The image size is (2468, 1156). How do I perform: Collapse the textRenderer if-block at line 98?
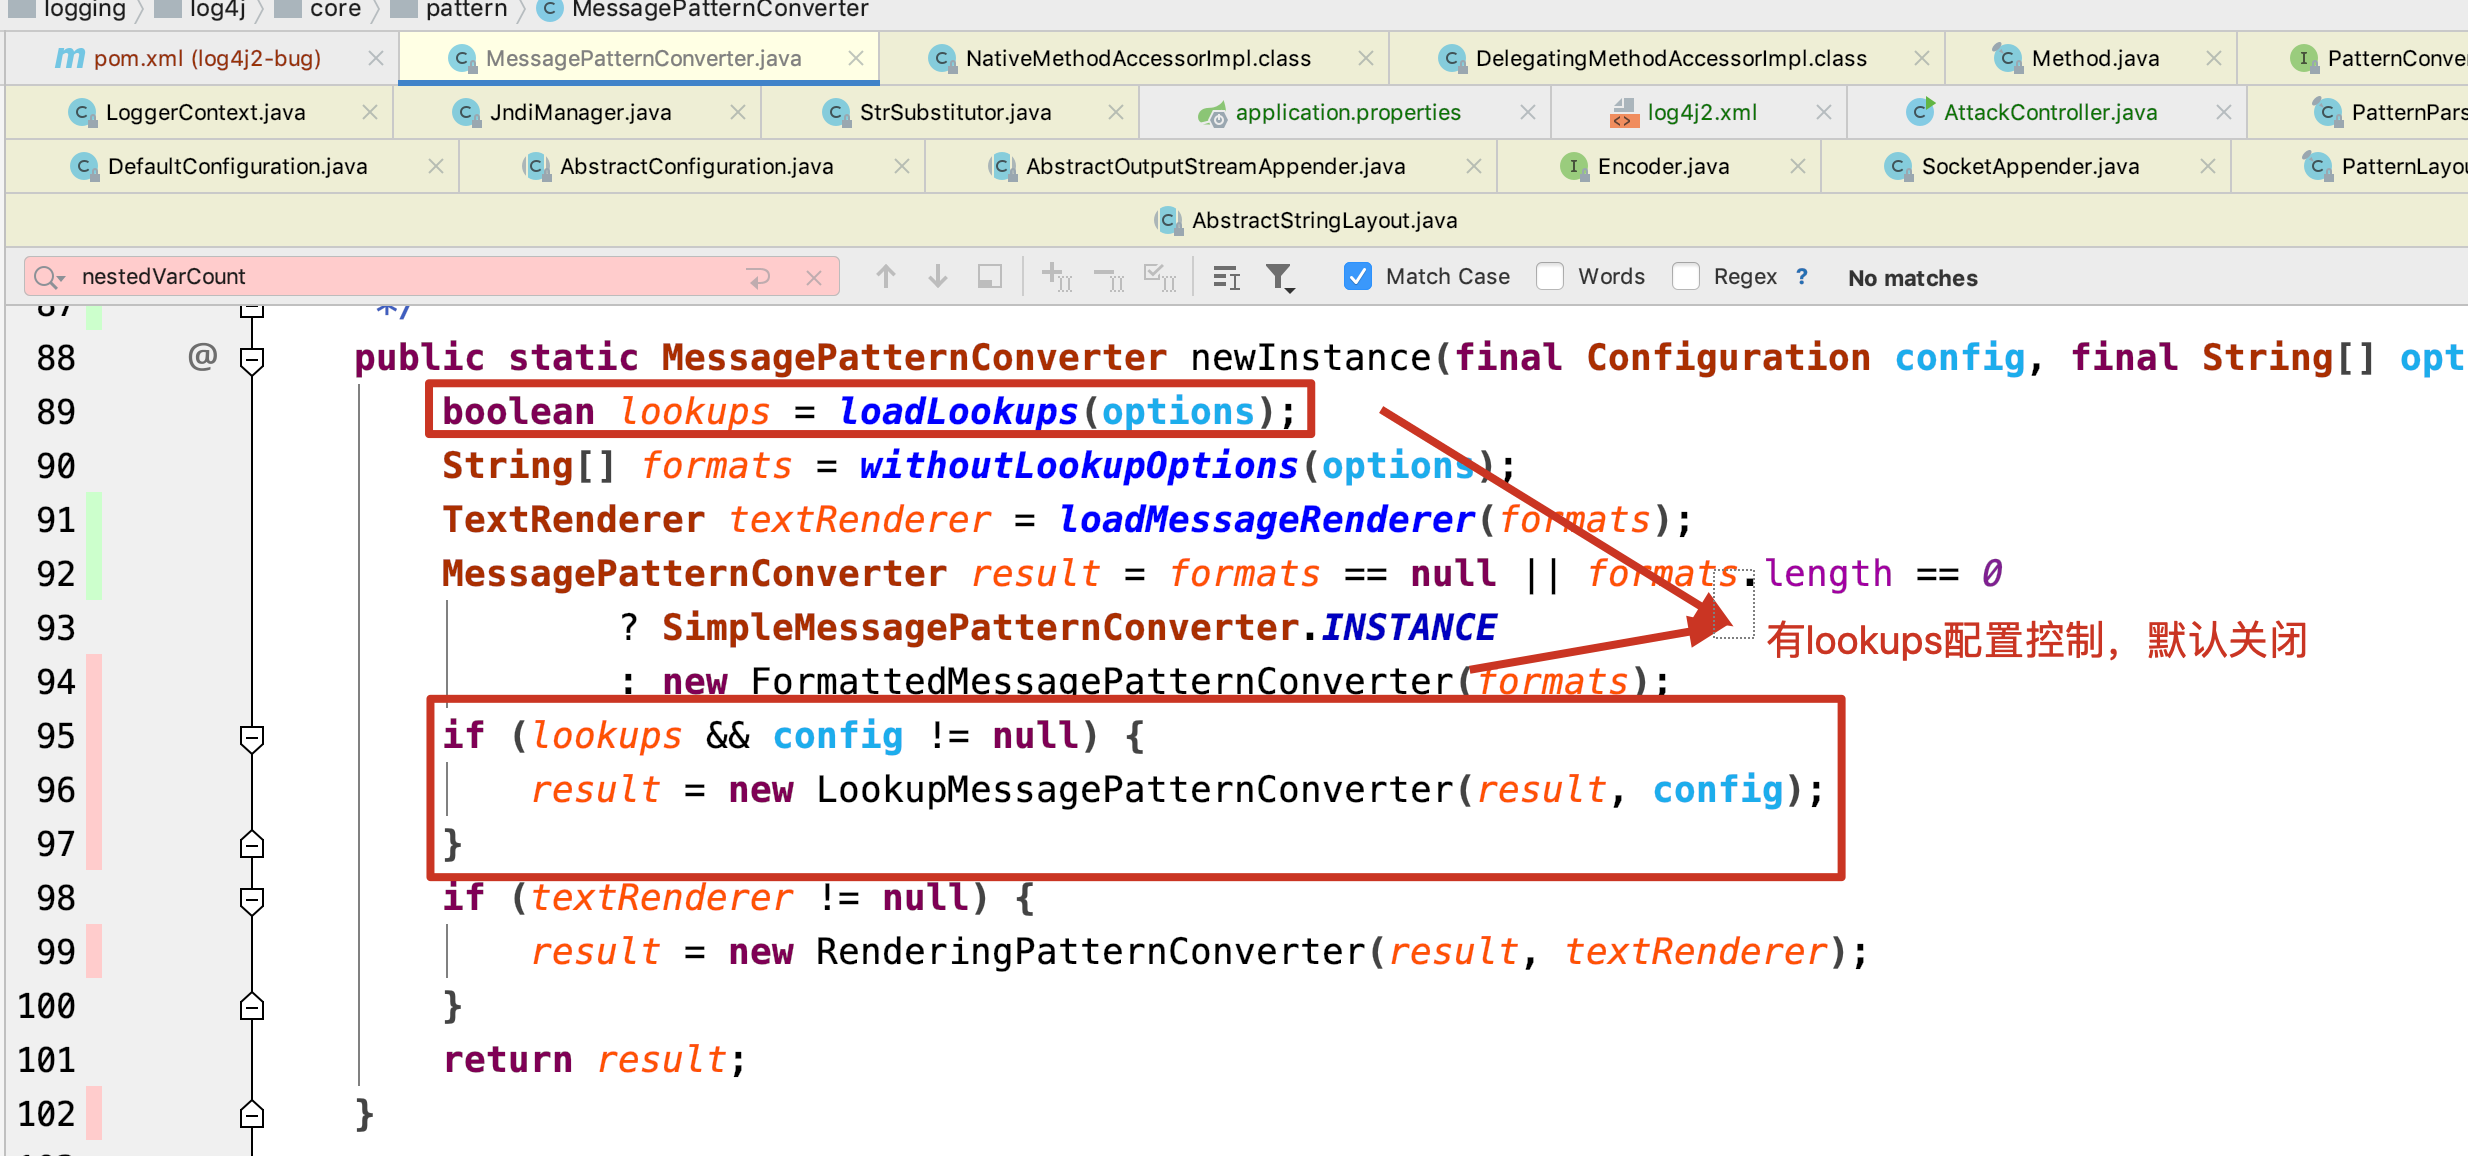(252, 899)
